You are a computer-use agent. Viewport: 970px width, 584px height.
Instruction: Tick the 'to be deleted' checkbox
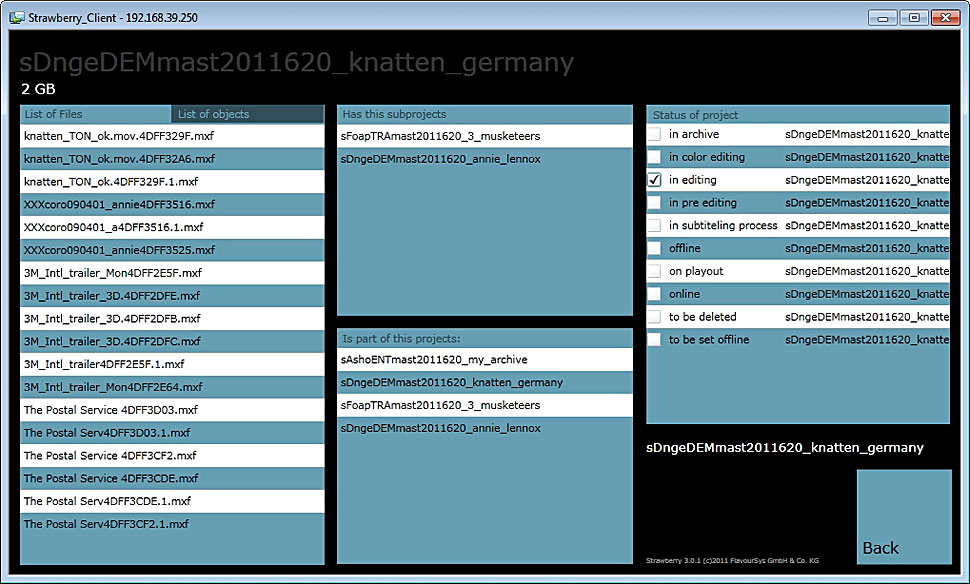tap(654, 317)
